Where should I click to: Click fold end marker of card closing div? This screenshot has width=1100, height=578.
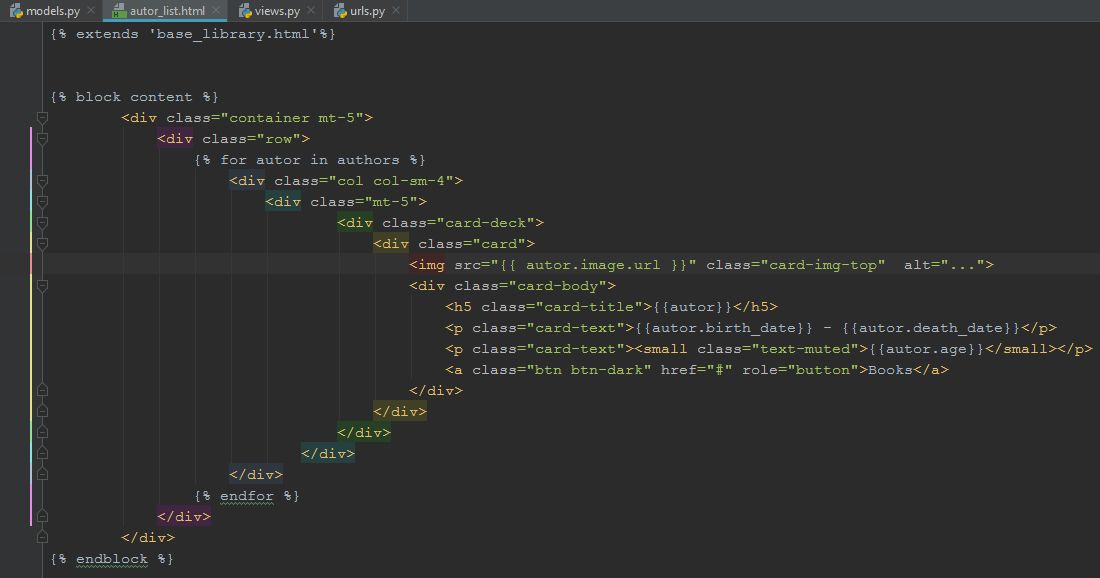[42, 411]
